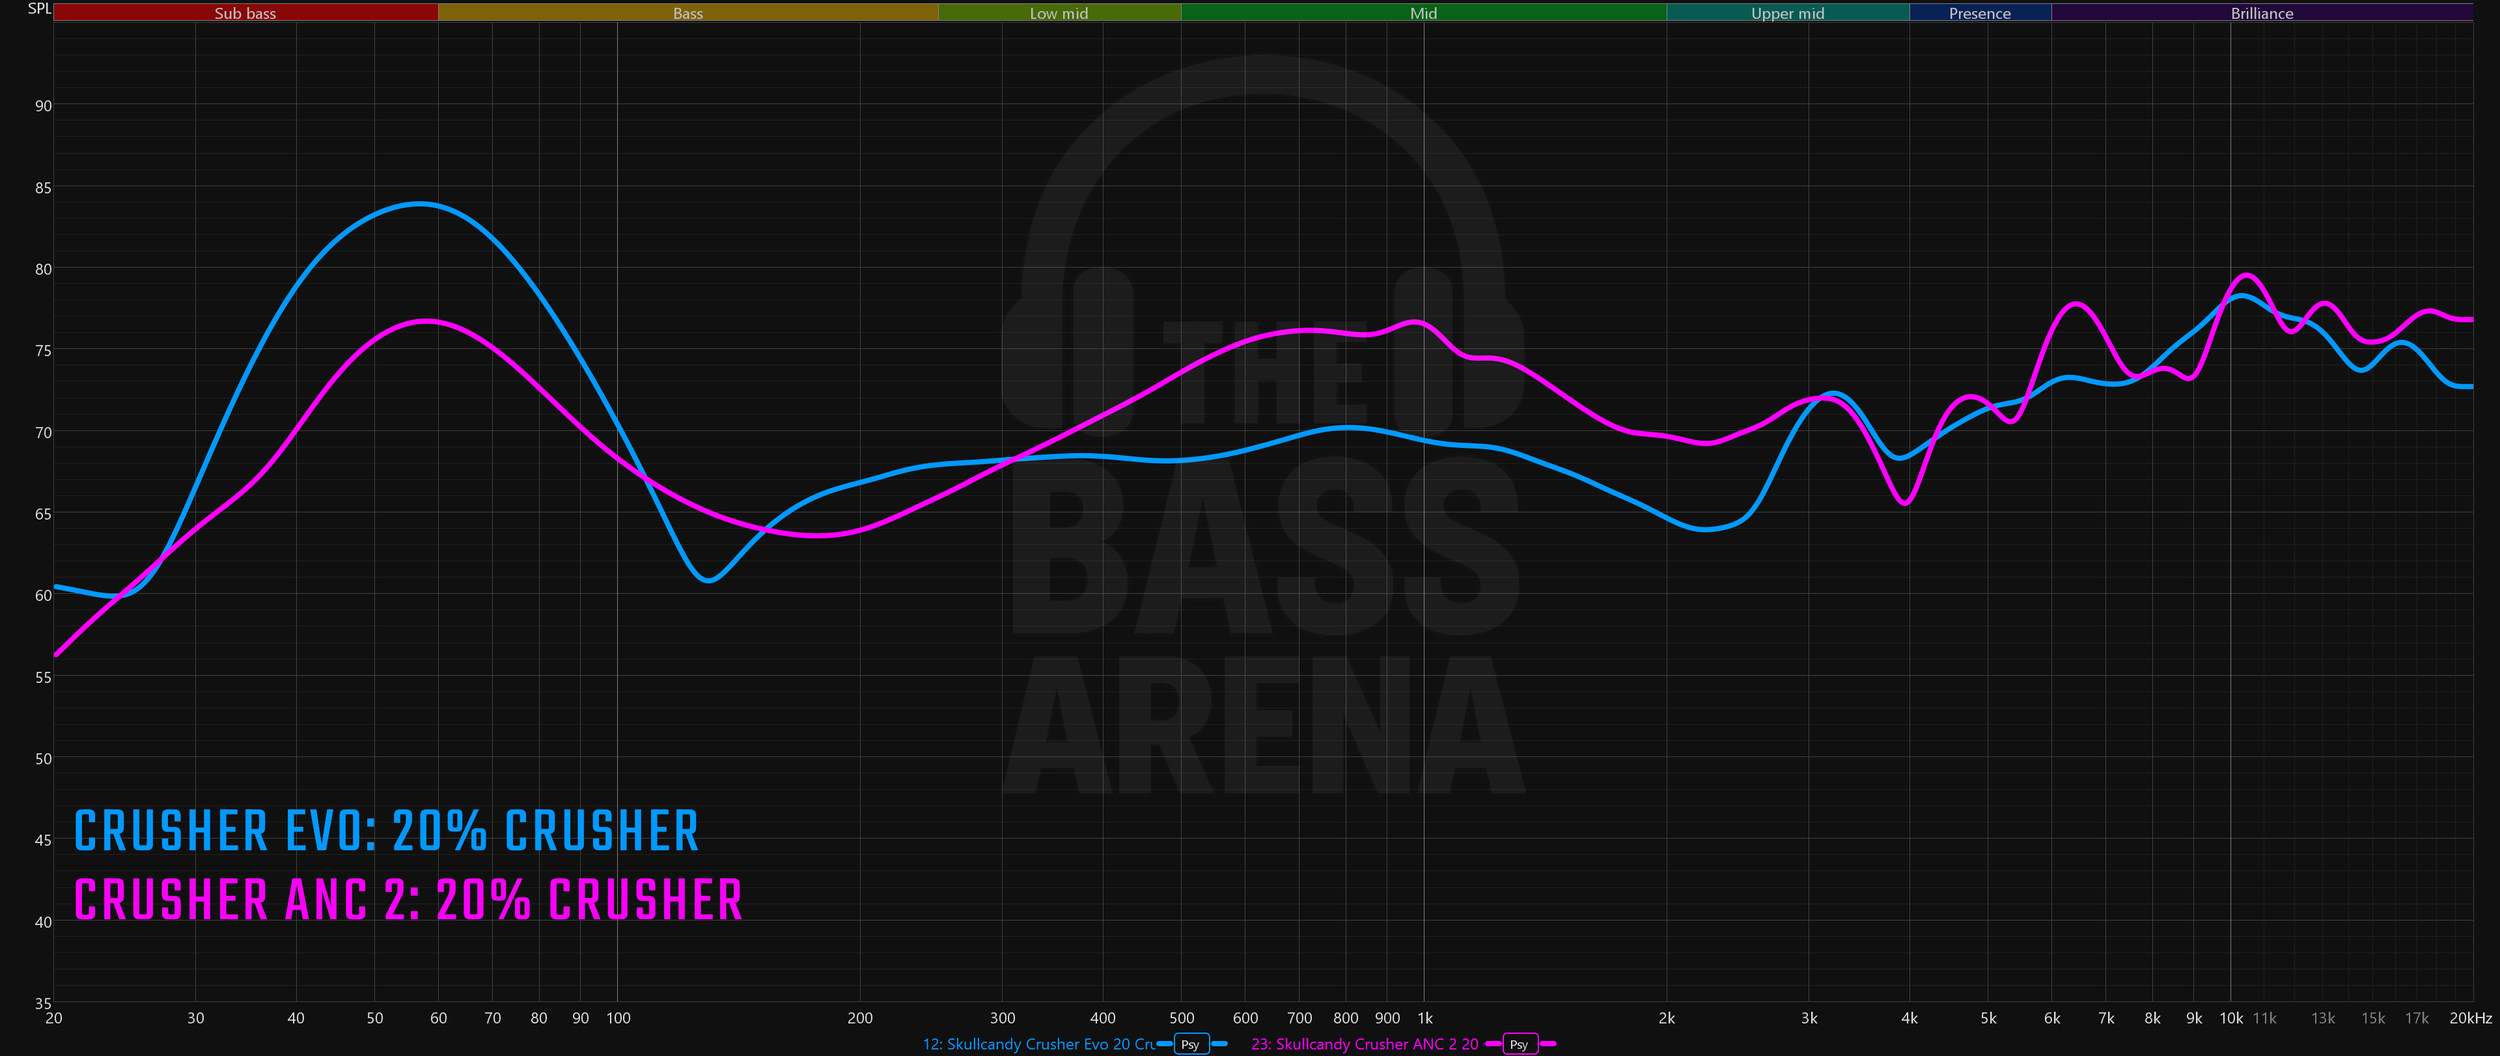Select legend entry 12: Skullcandy Crusher Evo

(x=1040, y=1044)
